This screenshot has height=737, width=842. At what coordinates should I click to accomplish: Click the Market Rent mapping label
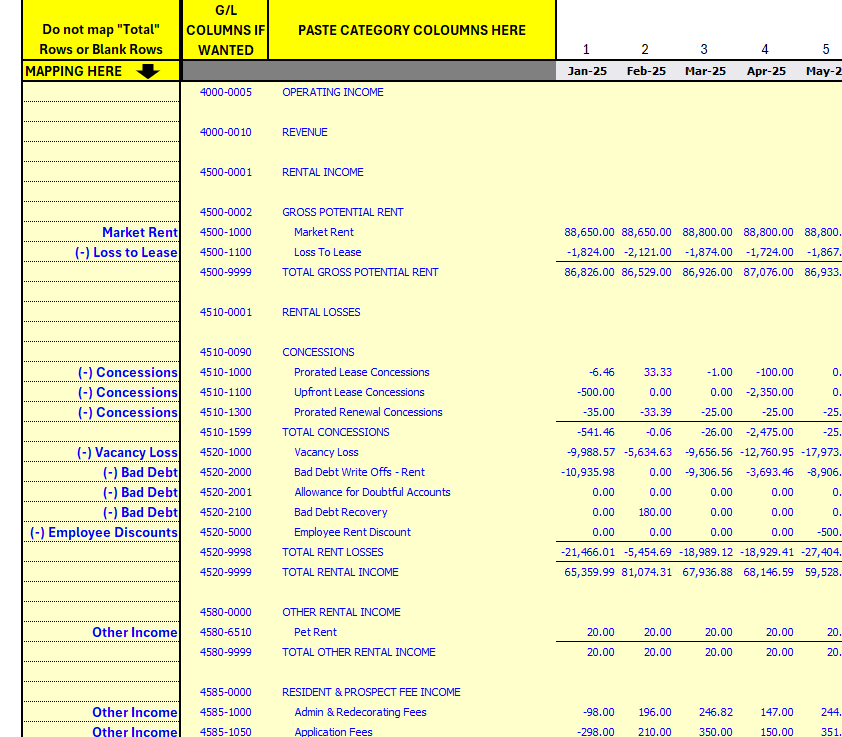tap(140, 232)
